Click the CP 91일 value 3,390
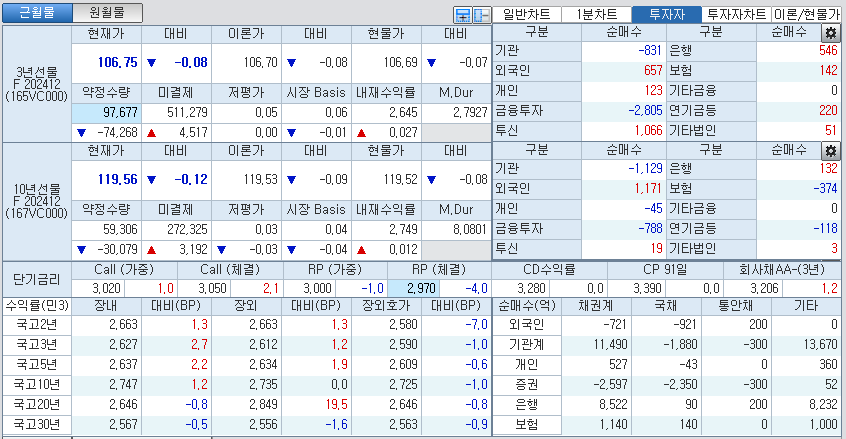 (647, 289)
